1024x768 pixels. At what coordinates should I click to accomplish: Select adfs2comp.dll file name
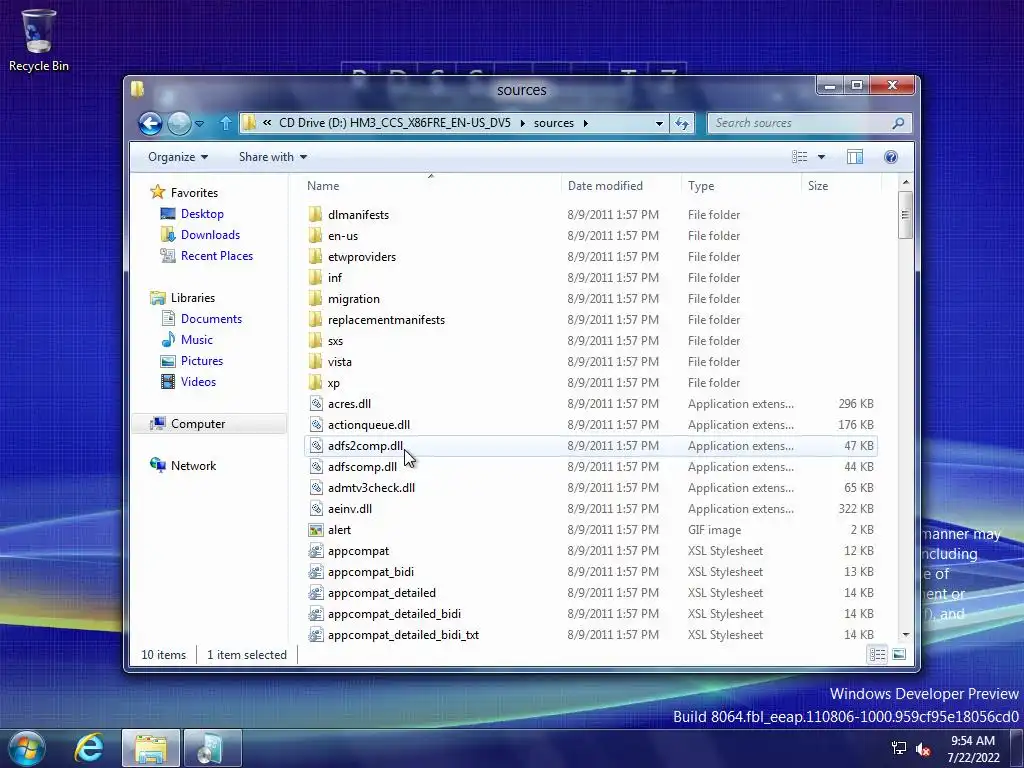365,445
